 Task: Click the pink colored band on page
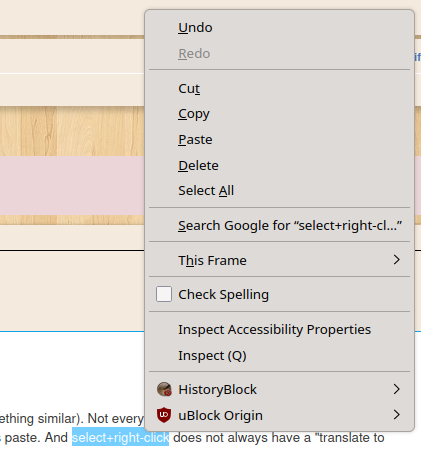click(72, 185)
